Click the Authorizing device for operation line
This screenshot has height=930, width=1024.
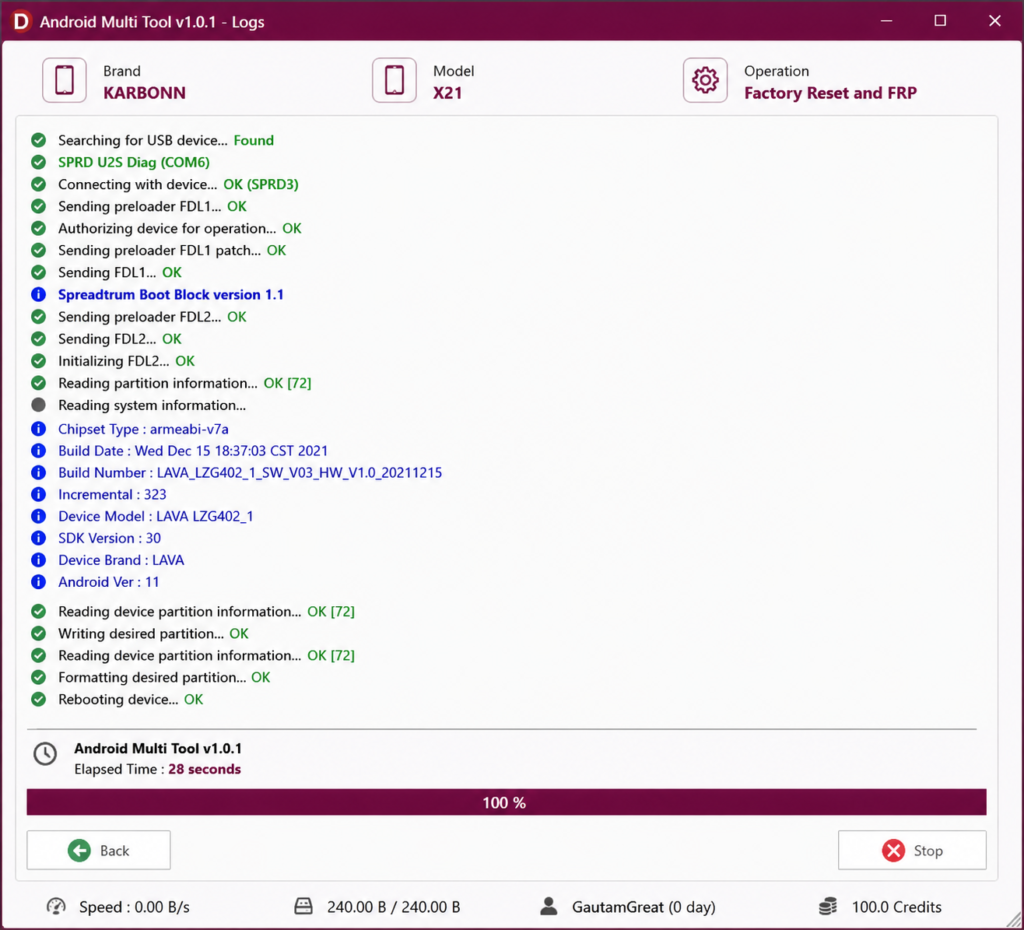(180, 228)
